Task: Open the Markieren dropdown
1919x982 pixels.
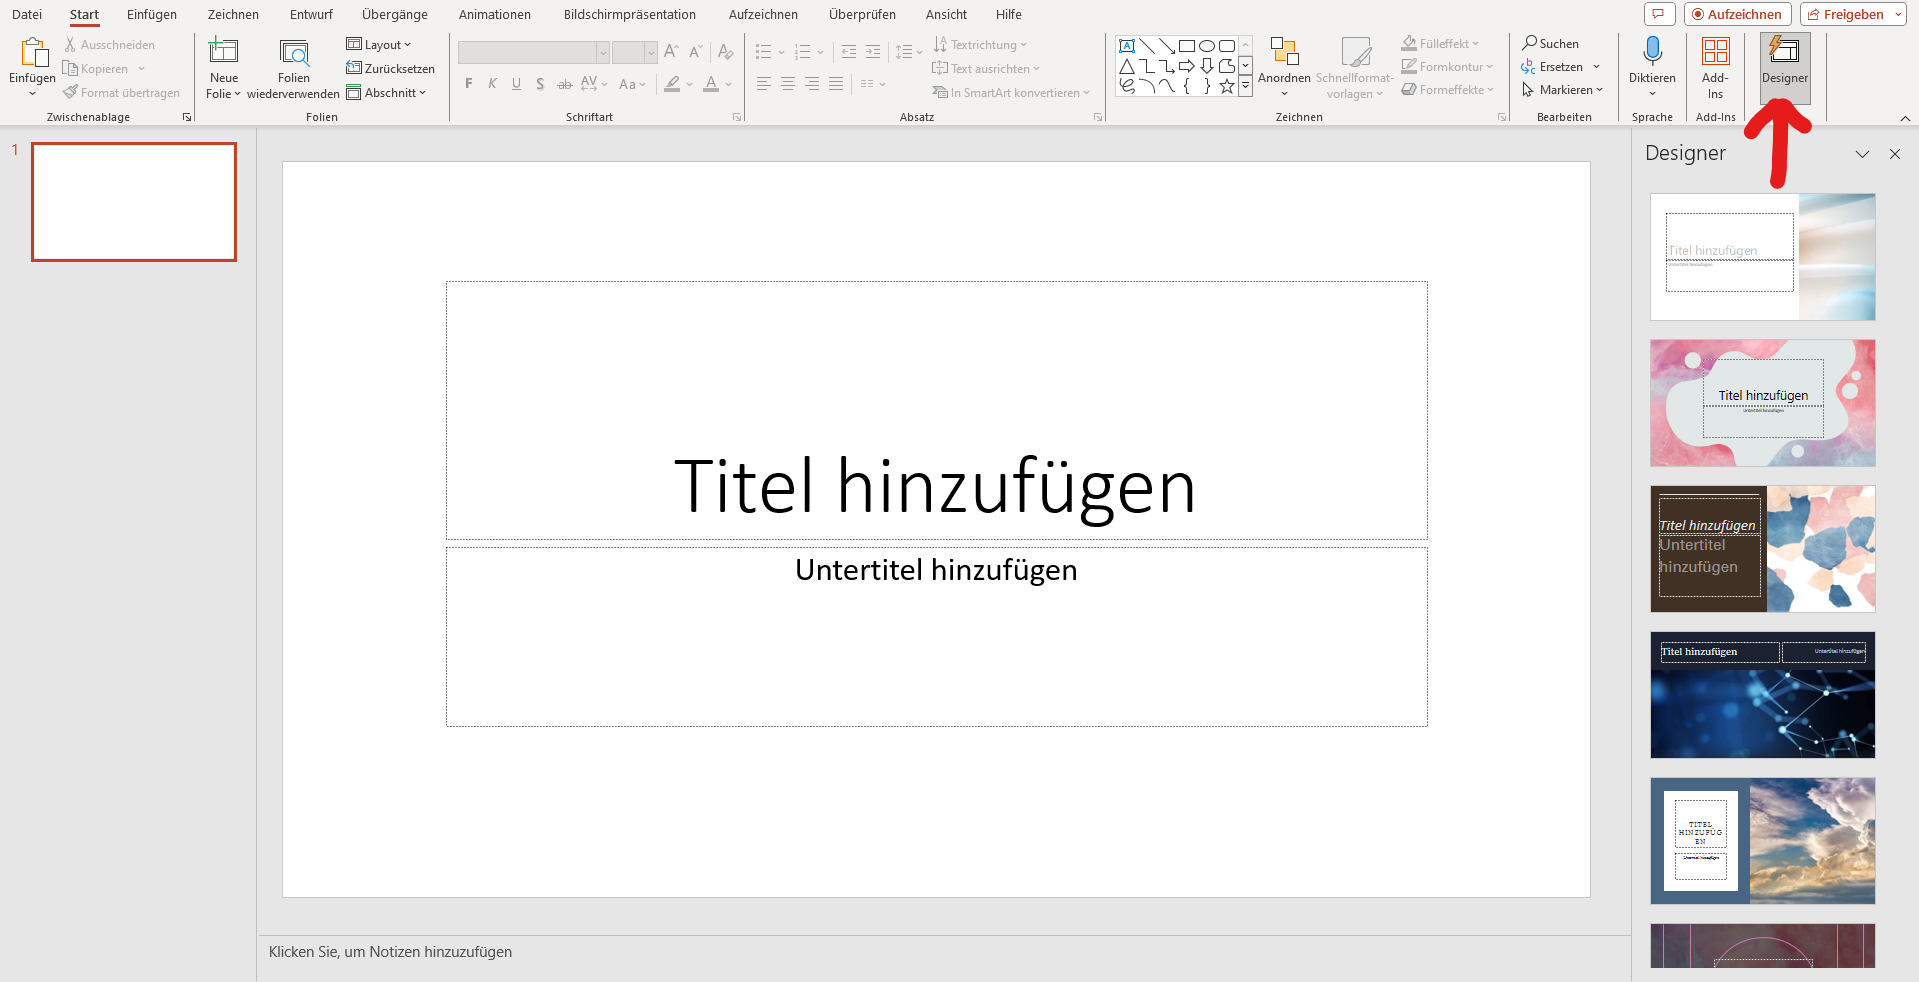Action: (x=1562, y=90)
